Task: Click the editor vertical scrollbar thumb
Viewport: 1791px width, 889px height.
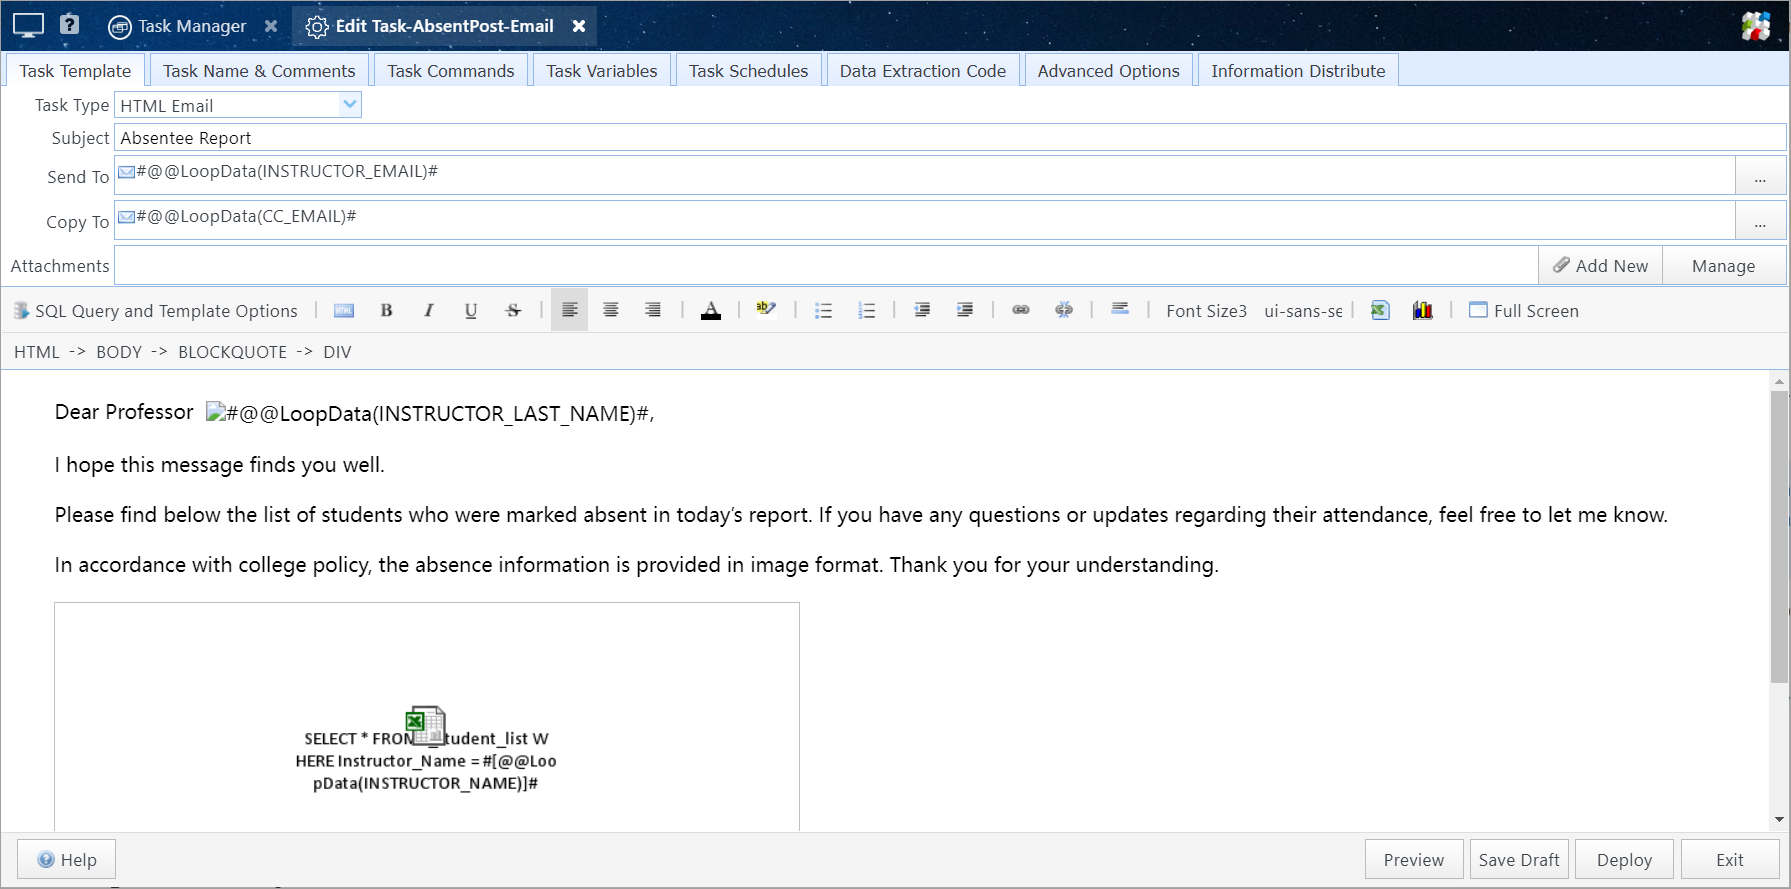Action: pos(1778,536)
